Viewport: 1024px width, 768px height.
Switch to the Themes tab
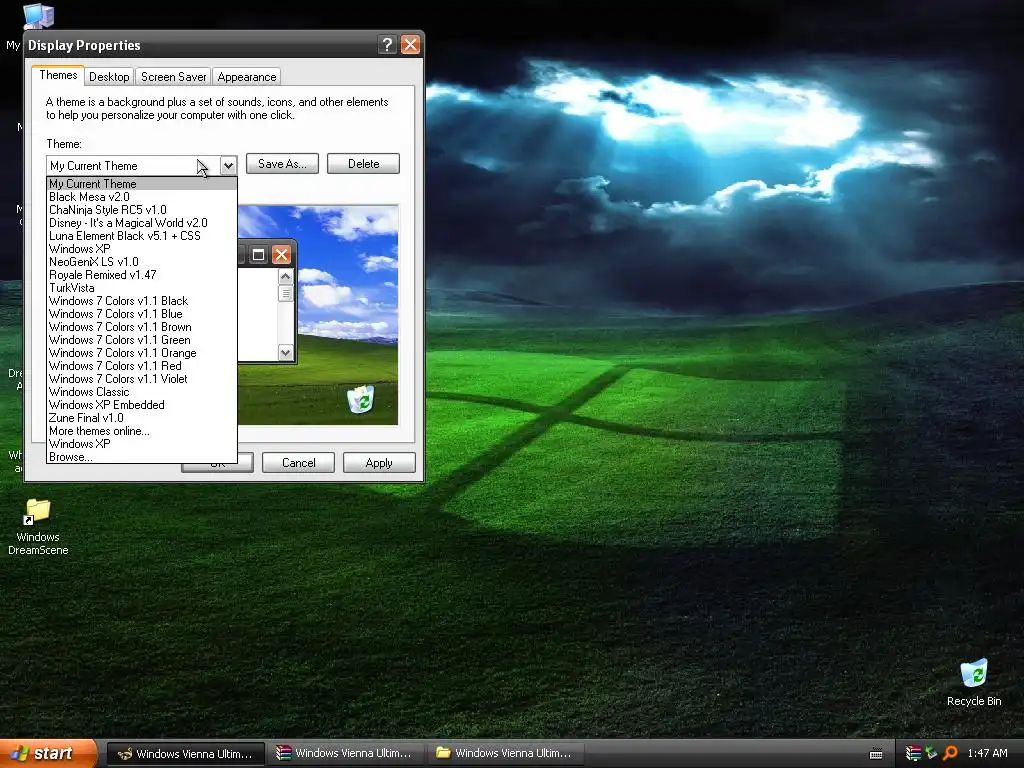pyautogui.click(x=58, y=75)
